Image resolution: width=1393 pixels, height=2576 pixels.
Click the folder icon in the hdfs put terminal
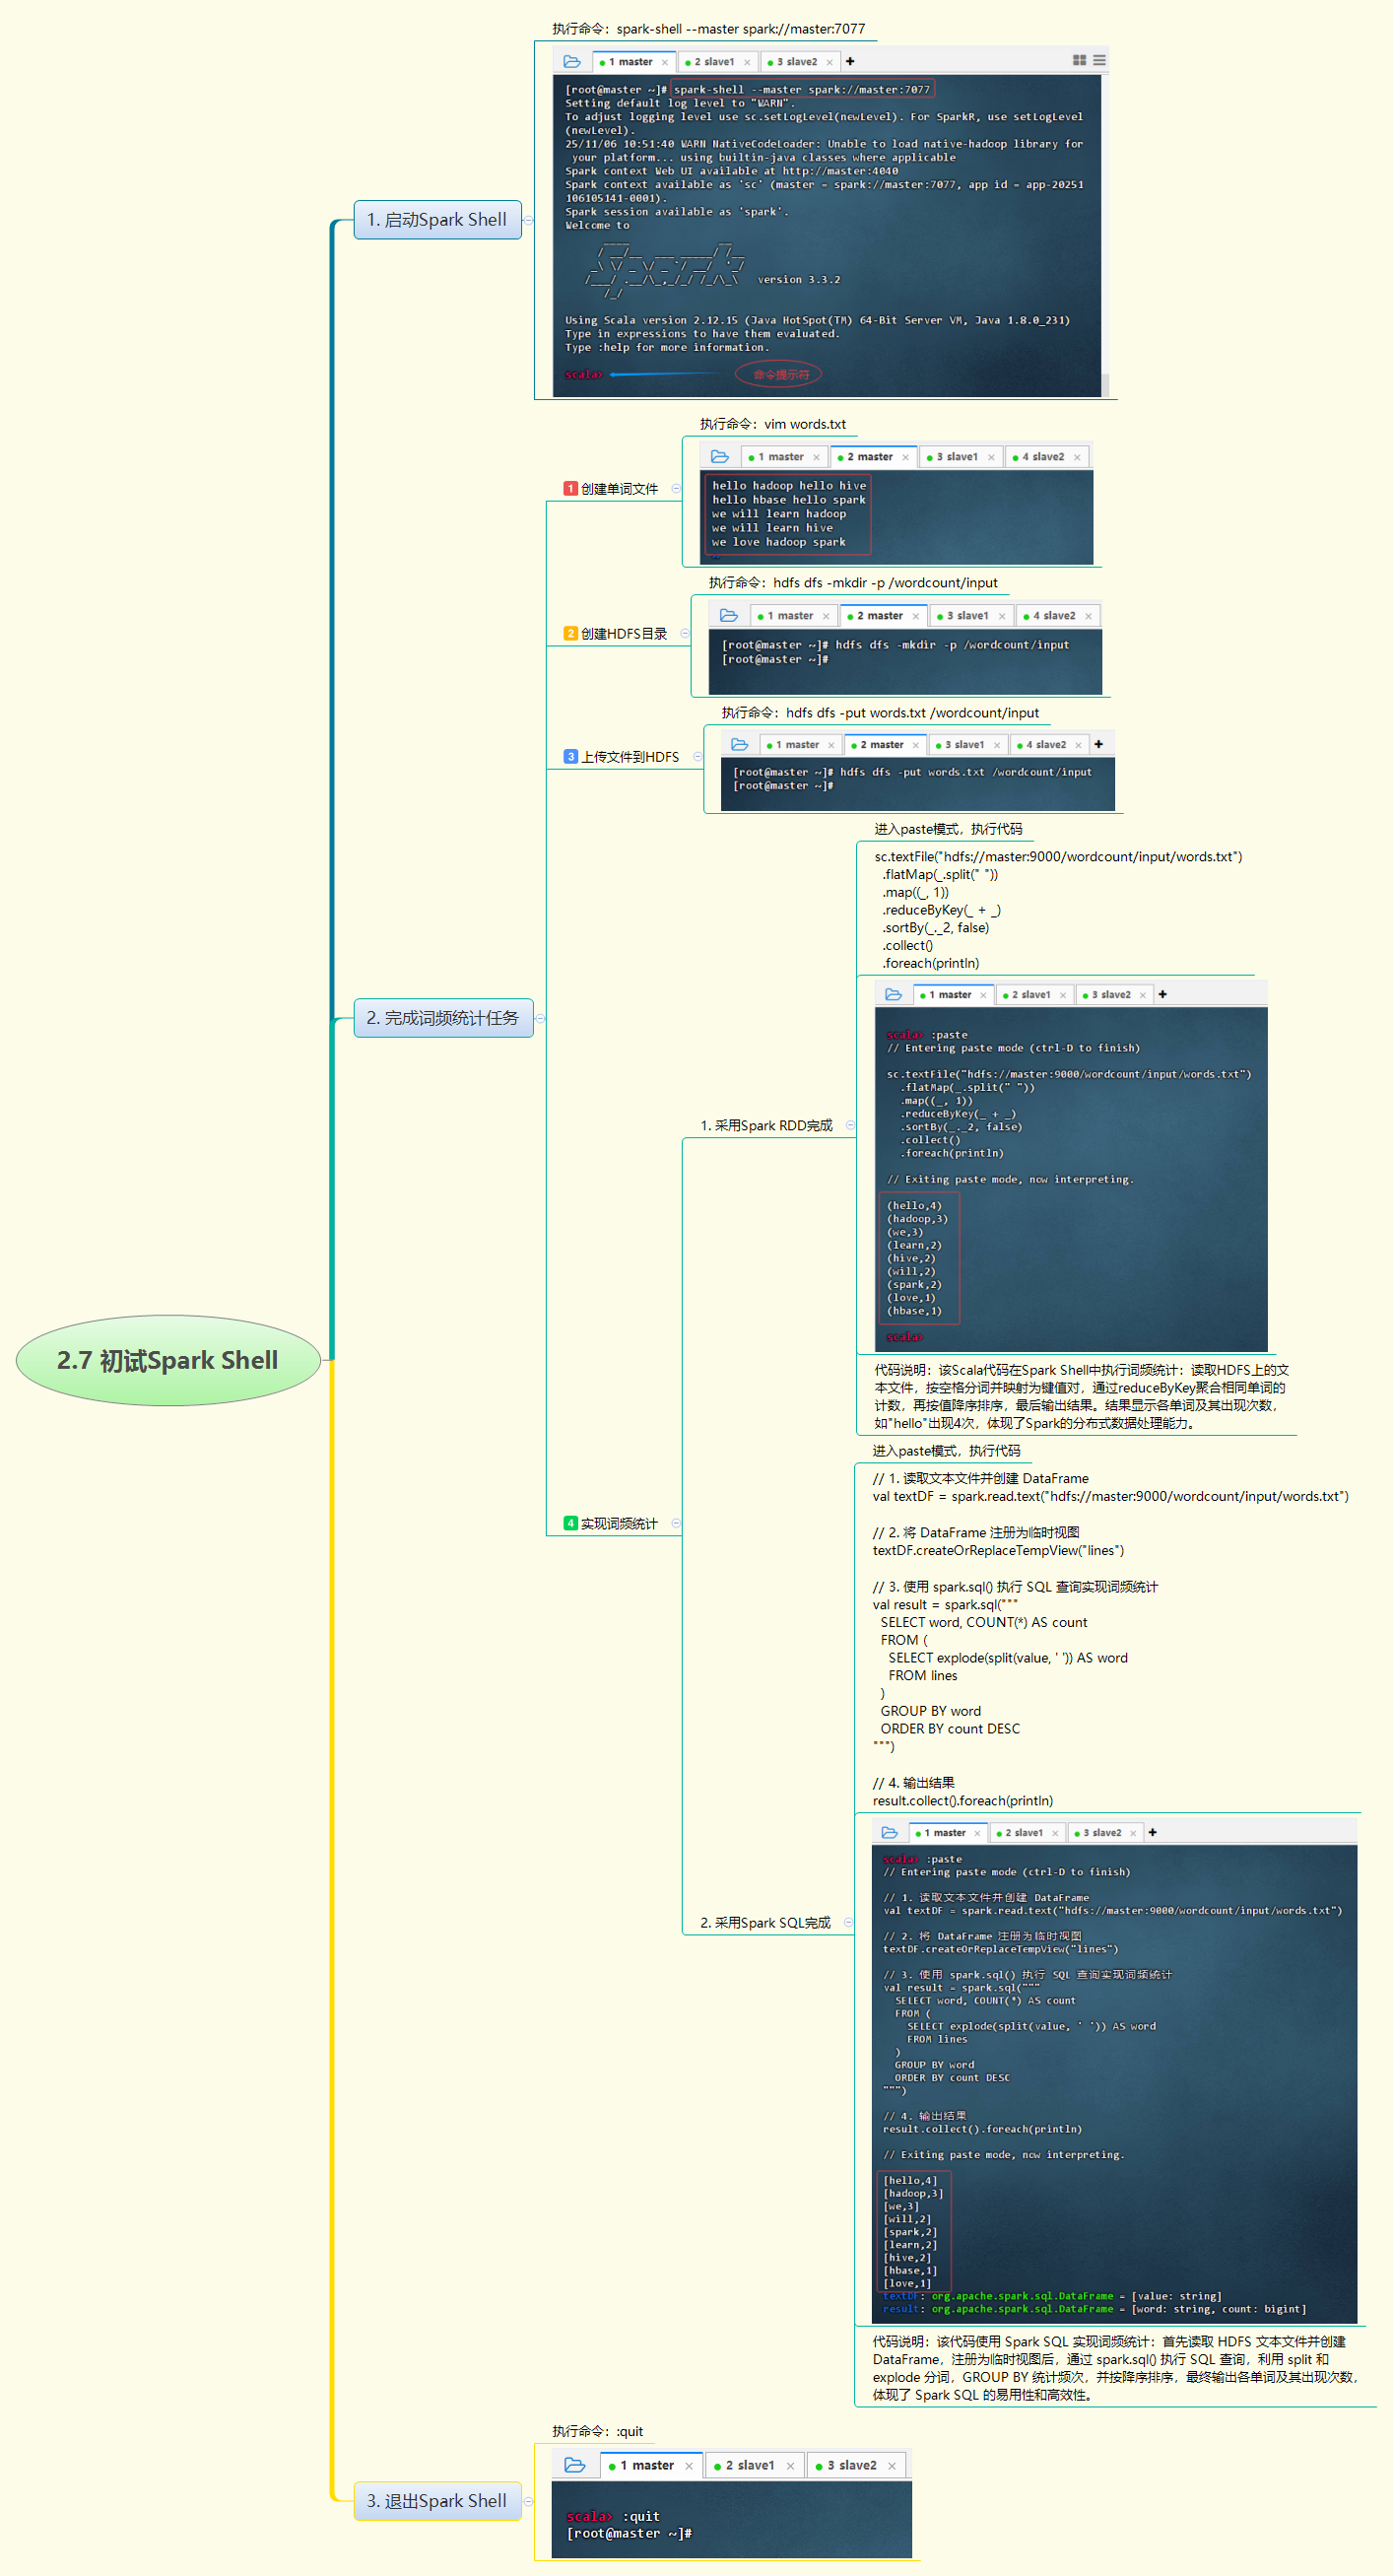coord(740,744)
